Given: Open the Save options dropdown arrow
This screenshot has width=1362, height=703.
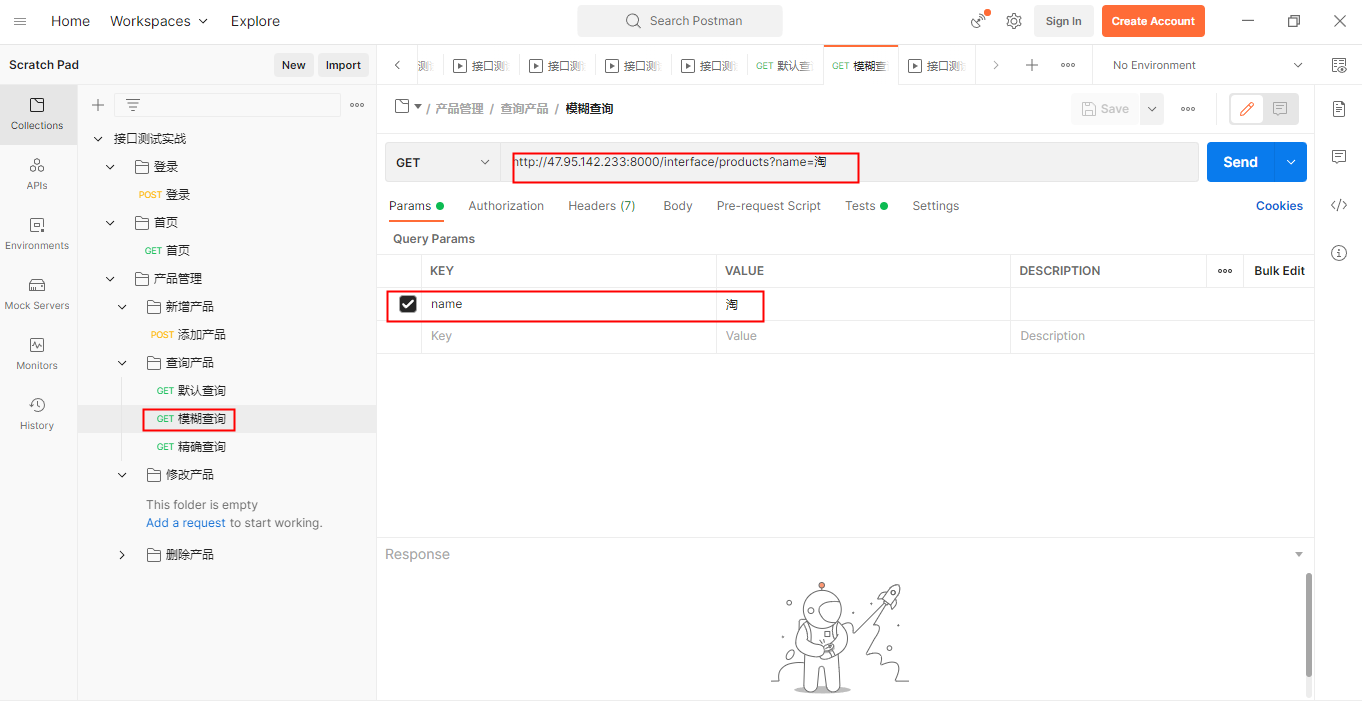Looking at the screenshot, I should pos(1152,109).
